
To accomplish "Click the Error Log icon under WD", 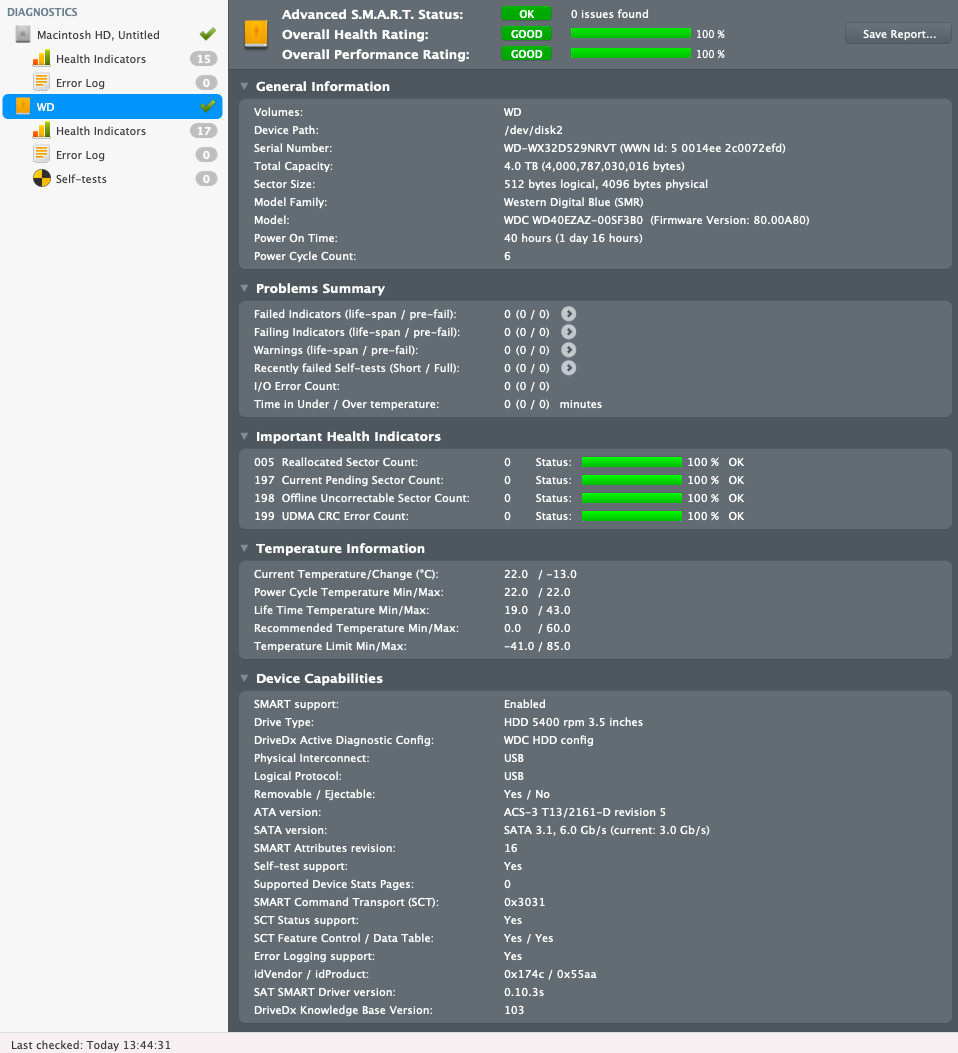I will 41,154.
